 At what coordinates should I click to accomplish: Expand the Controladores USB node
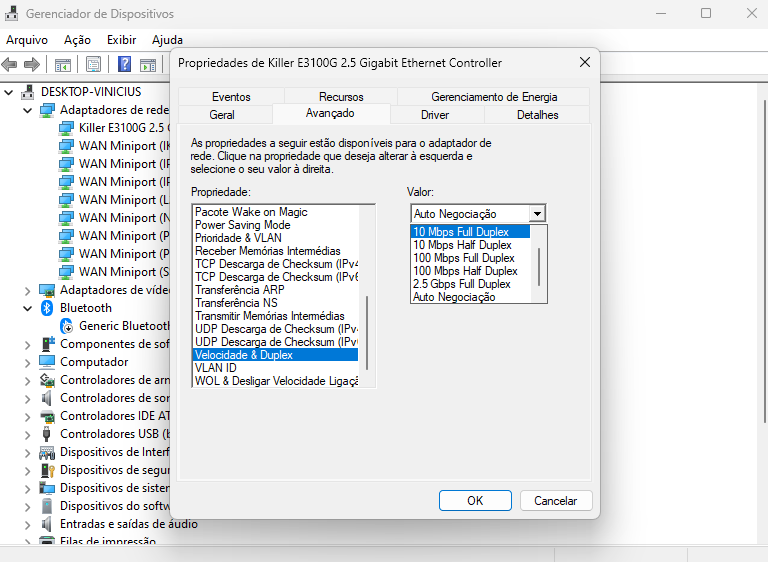(27, 434)
